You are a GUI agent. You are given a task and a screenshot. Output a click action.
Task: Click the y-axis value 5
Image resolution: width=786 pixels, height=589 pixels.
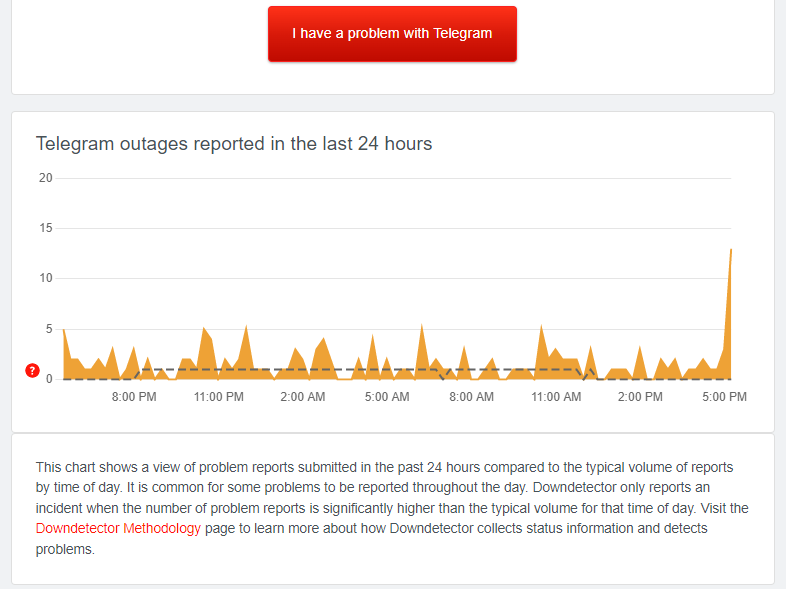(49, 329)
